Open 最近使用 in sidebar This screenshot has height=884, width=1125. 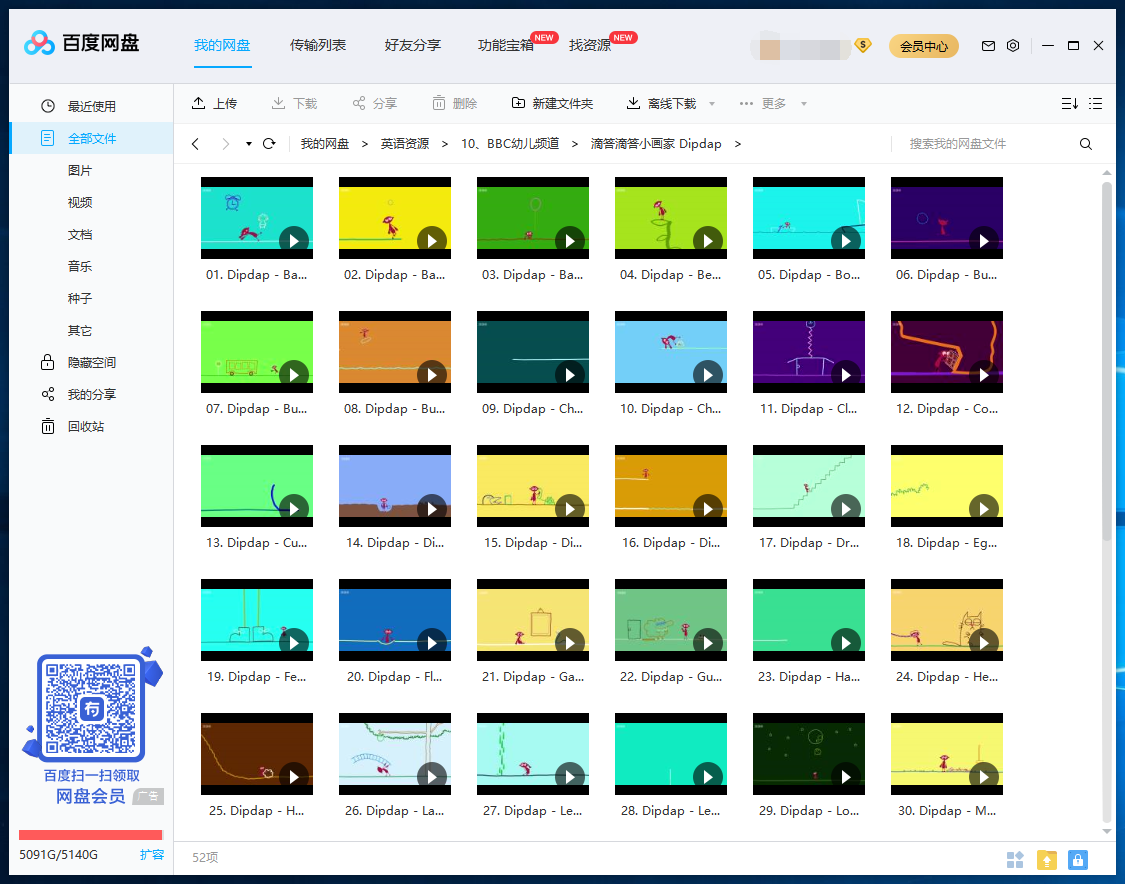(x=91, y=106)
